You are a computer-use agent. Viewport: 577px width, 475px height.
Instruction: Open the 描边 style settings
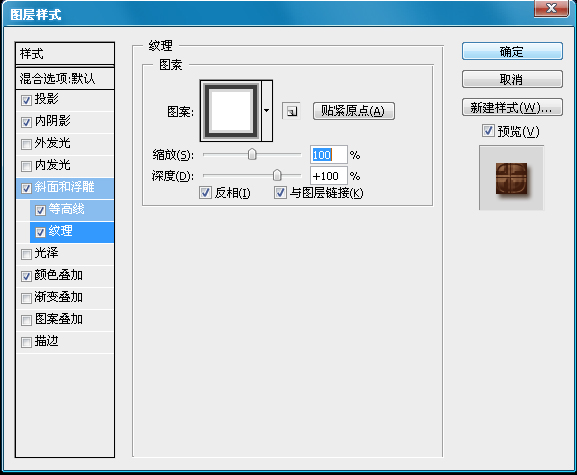point(46,341)
